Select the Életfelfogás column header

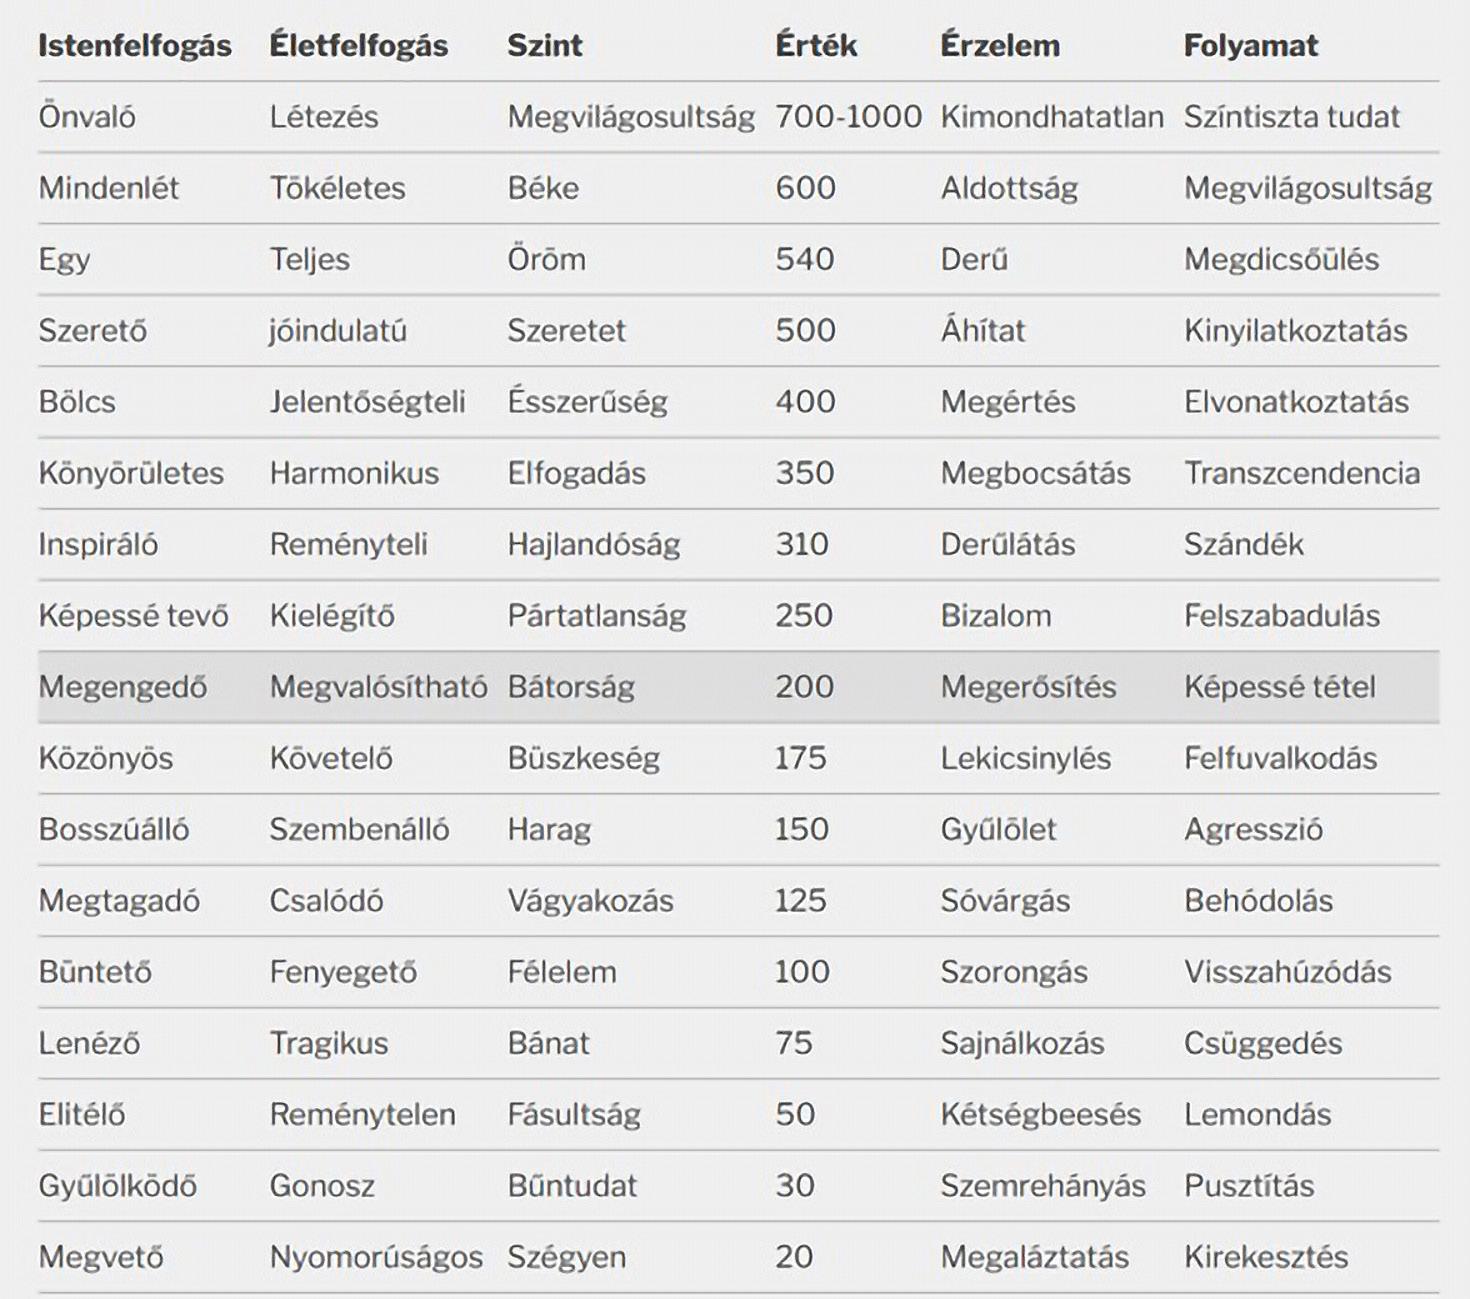click(x=358, y=46)
